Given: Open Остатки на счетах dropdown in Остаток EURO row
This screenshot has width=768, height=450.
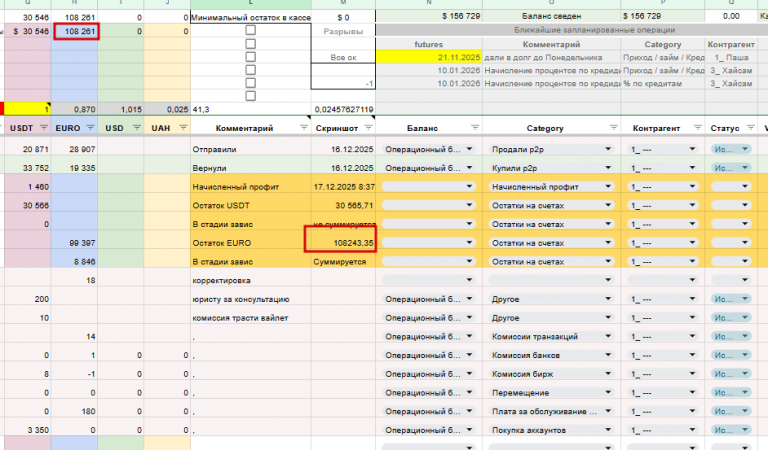Looking at the screenshot, I should coord(607,243).
